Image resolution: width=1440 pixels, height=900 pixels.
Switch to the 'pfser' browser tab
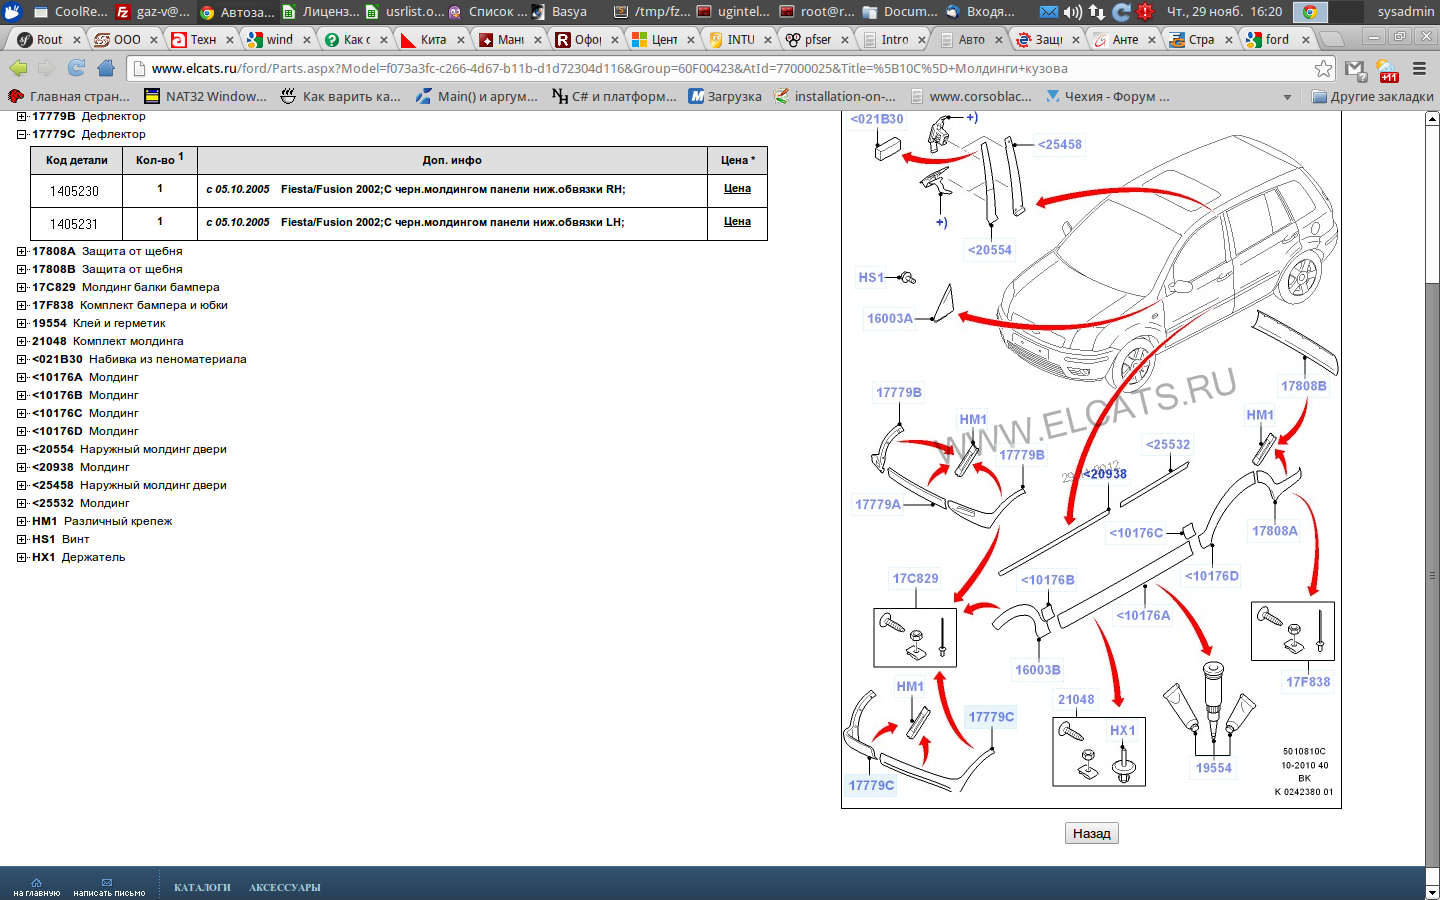click(817, 40)
